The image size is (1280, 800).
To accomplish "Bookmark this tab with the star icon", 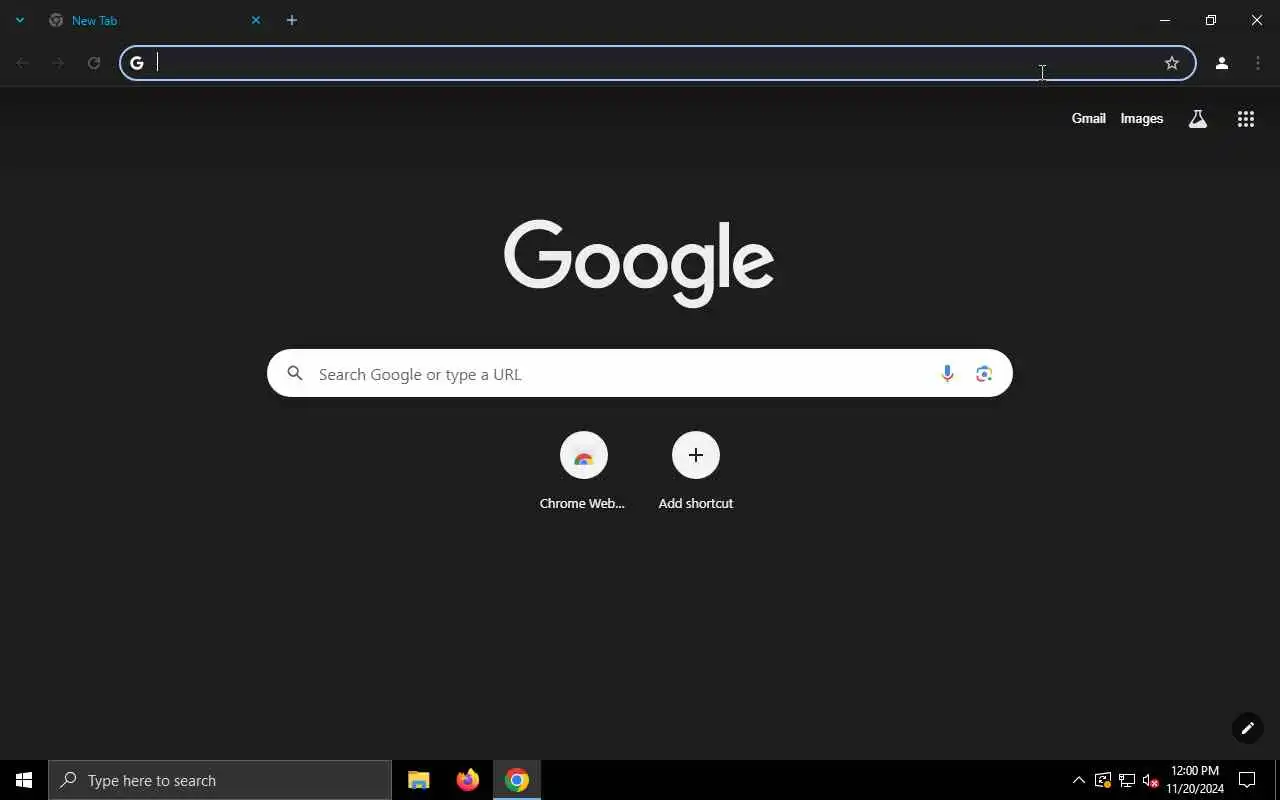I will click(x=1172, y=63).
